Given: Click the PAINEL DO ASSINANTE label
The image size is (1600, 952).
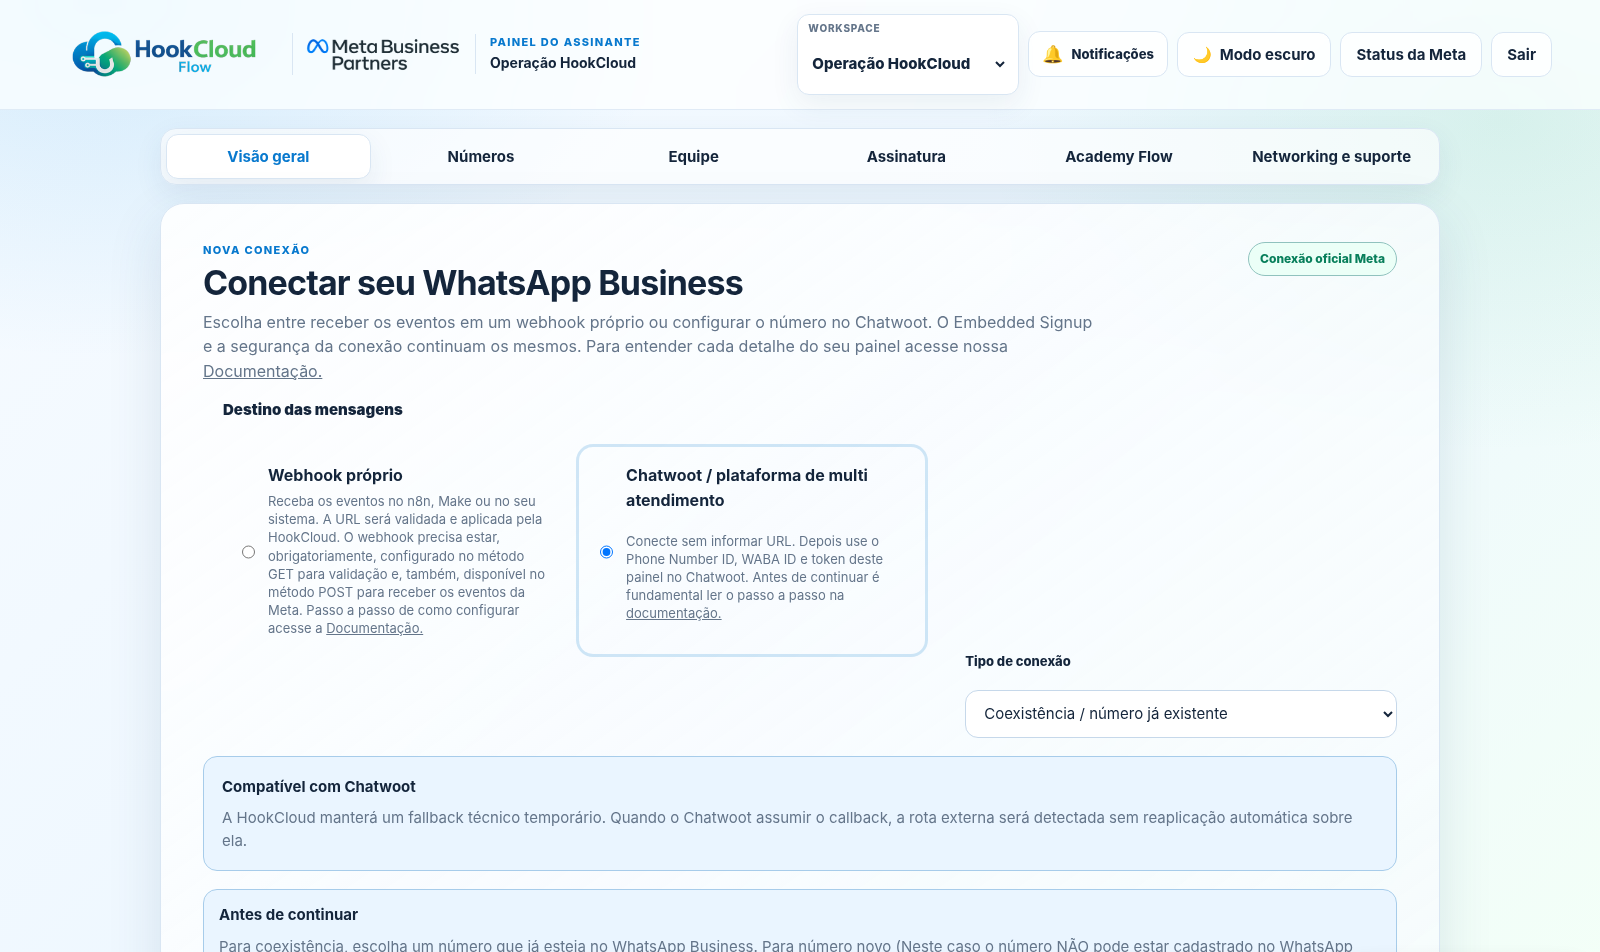Looking at the screenshot, I should [x=565, y=42].
